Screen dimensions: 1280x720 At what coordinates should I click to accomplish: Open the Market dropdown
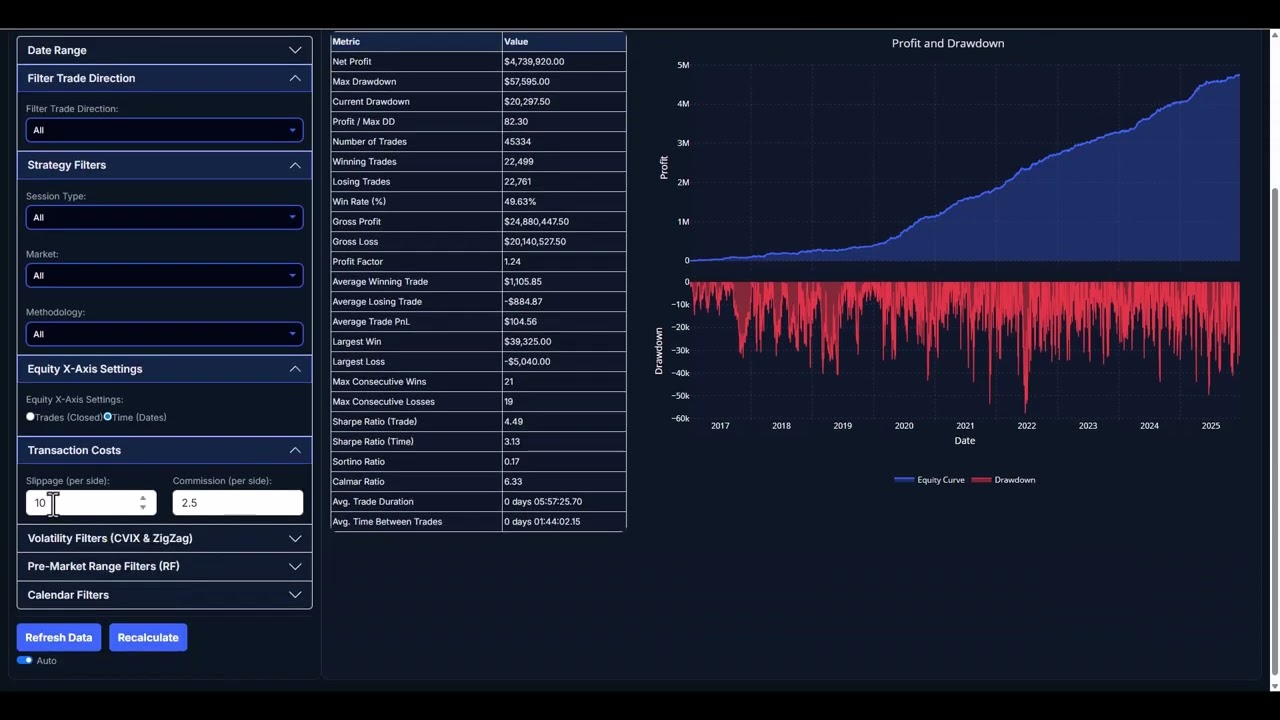164,275
